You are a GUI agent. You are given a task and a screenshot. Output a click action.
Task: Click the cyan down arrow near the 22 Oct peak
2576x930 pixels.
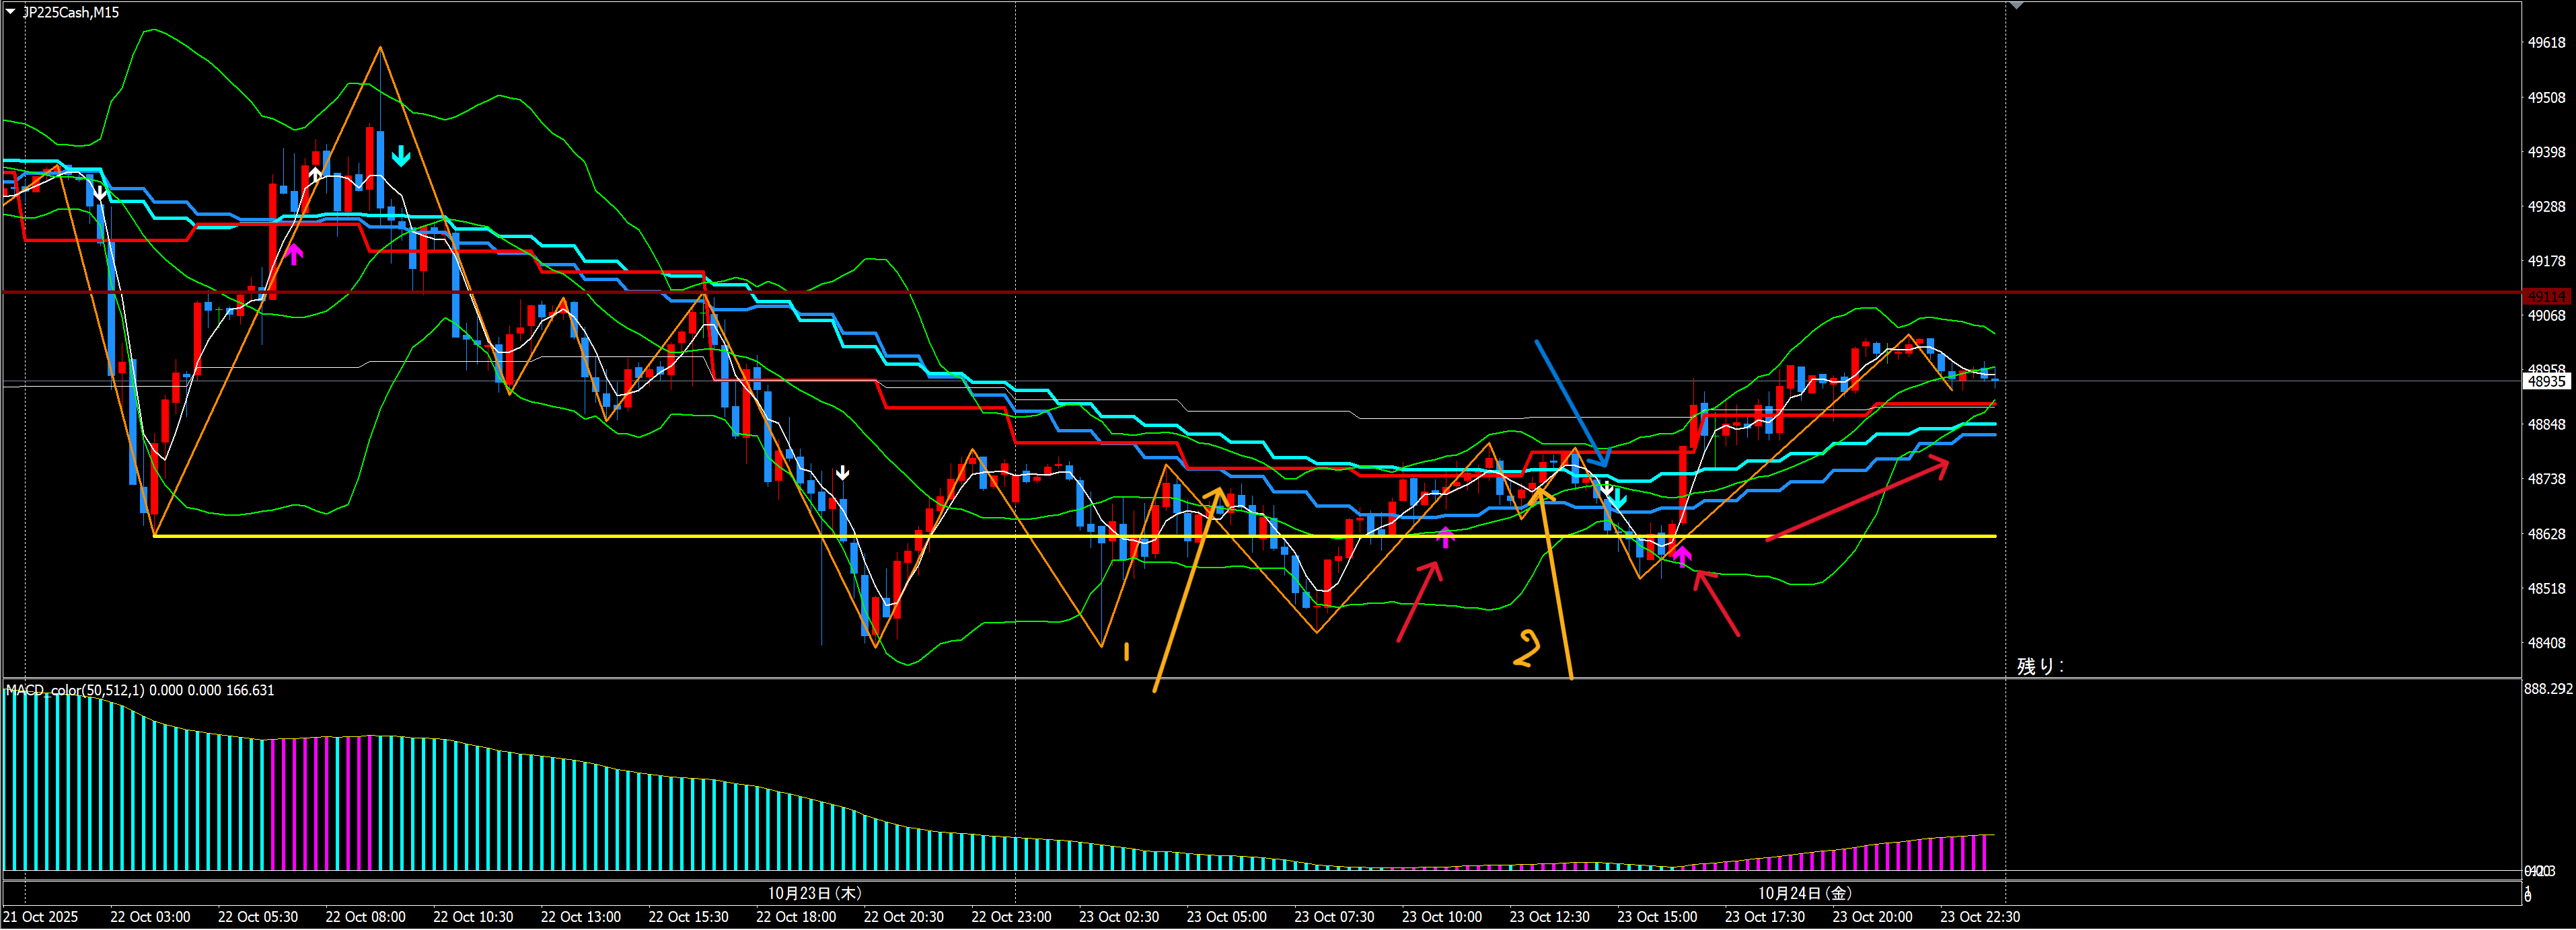pos(401,156)
